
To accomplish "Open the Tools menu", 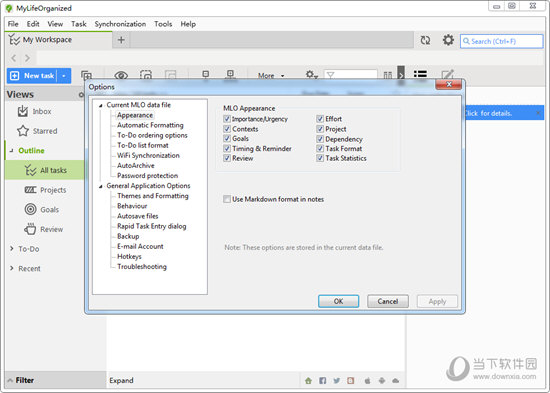I will coord(163,24).
